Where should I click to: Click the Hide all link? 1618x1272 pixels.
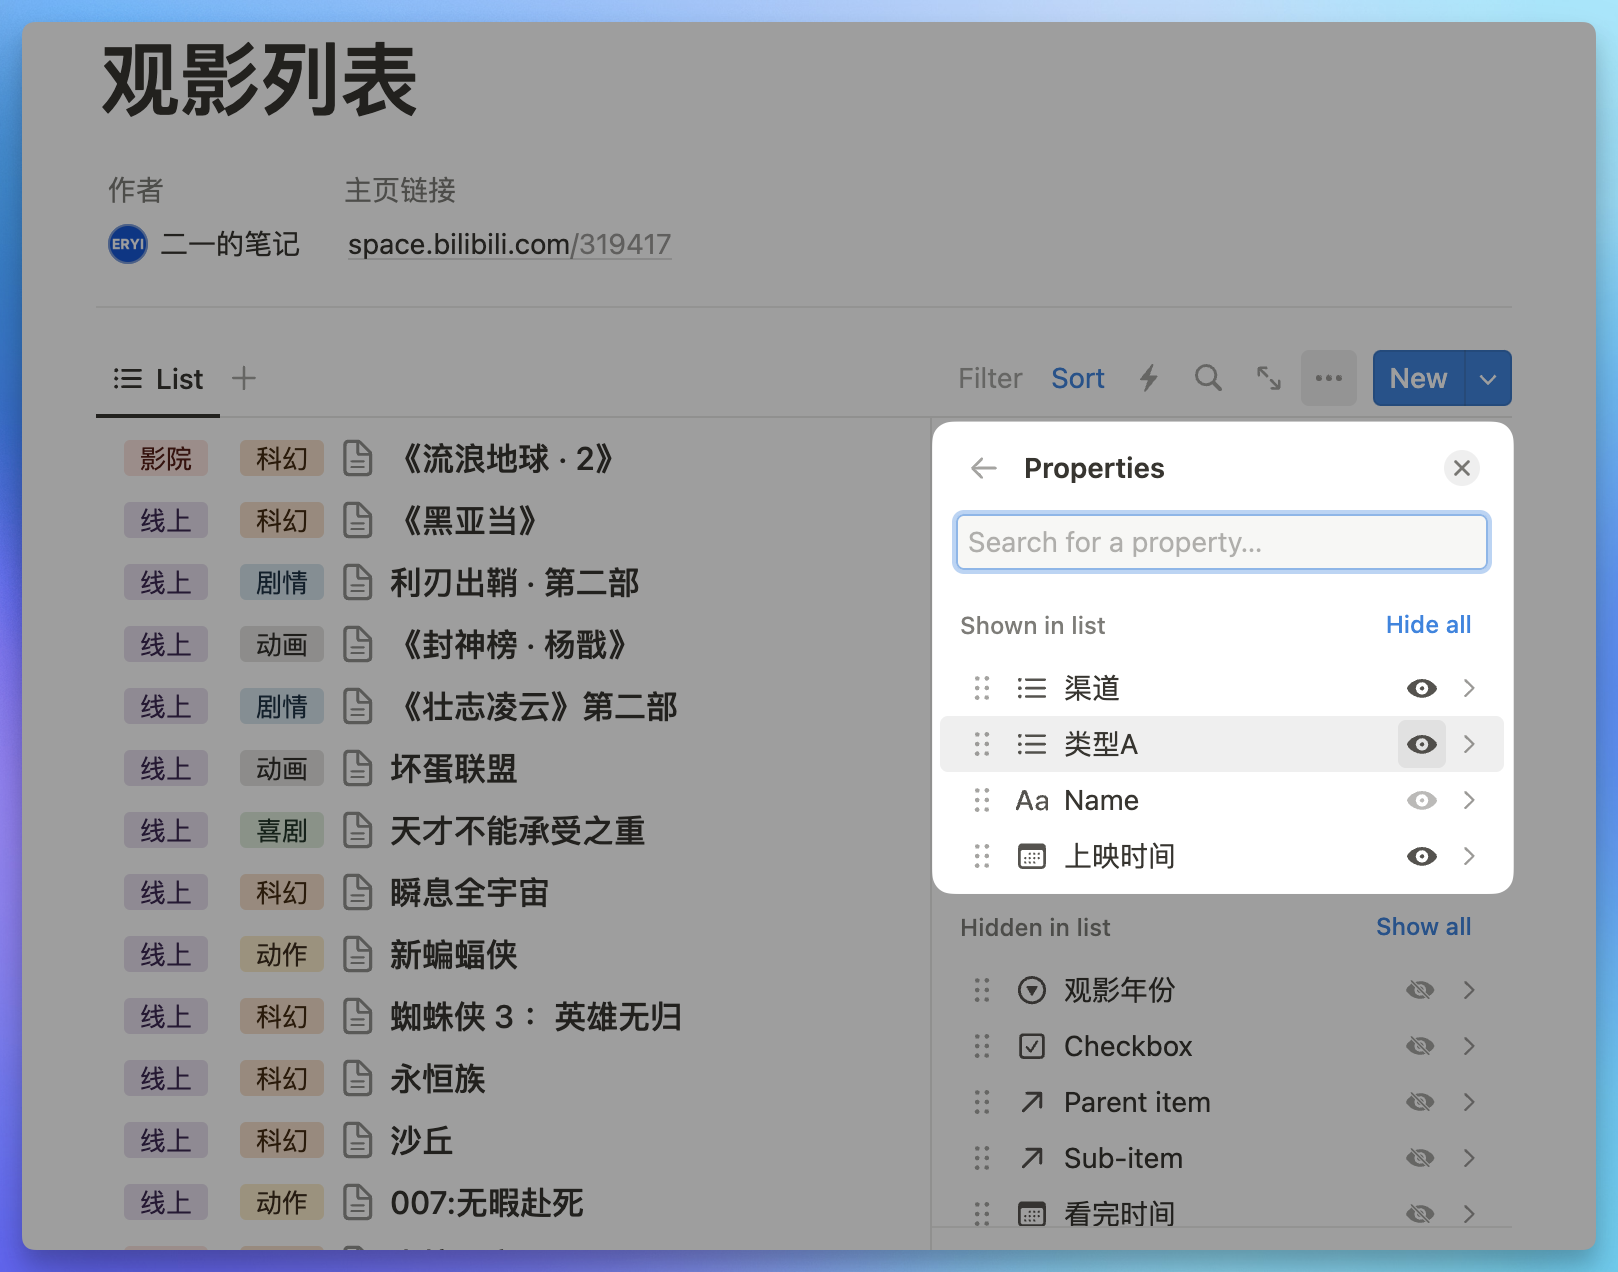(x=1428, y=625)
